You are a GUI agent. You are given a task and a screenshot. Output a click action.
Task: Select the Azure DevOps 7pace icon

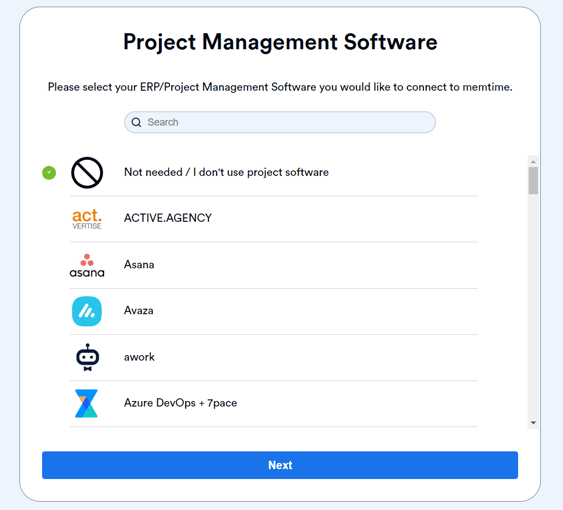point(86,403)
